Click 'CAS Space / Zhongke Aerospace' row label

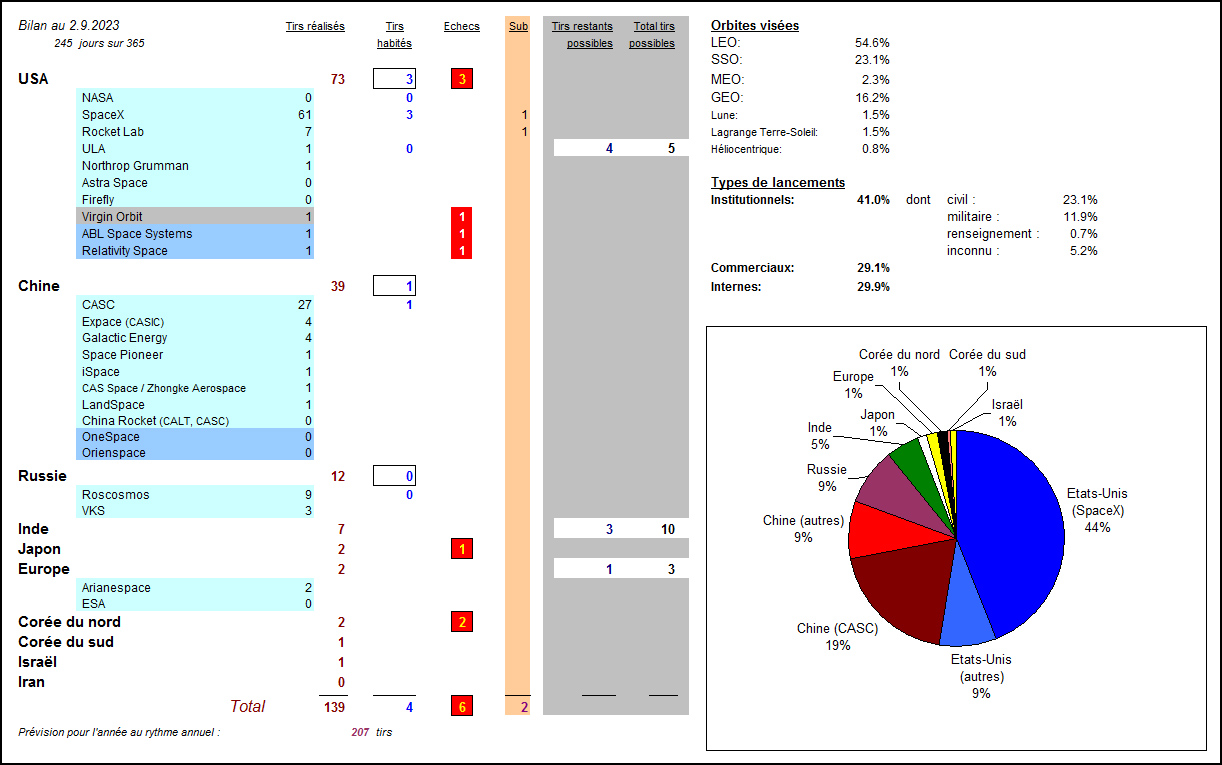click(164, 388)
